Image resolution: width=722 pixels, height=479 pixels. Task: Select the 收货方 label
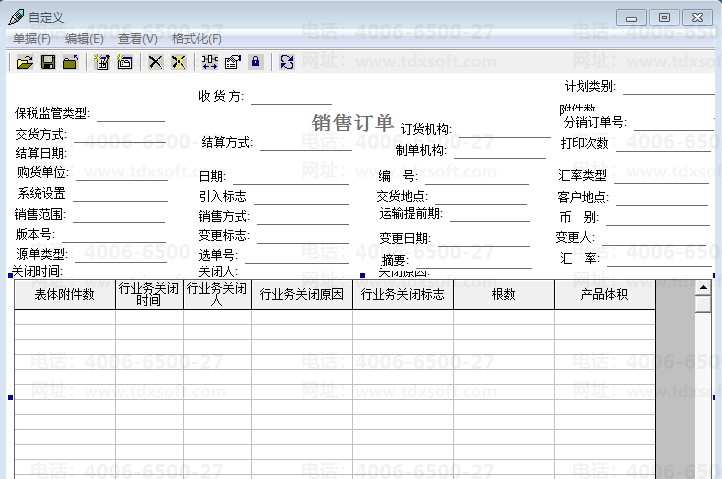click(221, 96)
